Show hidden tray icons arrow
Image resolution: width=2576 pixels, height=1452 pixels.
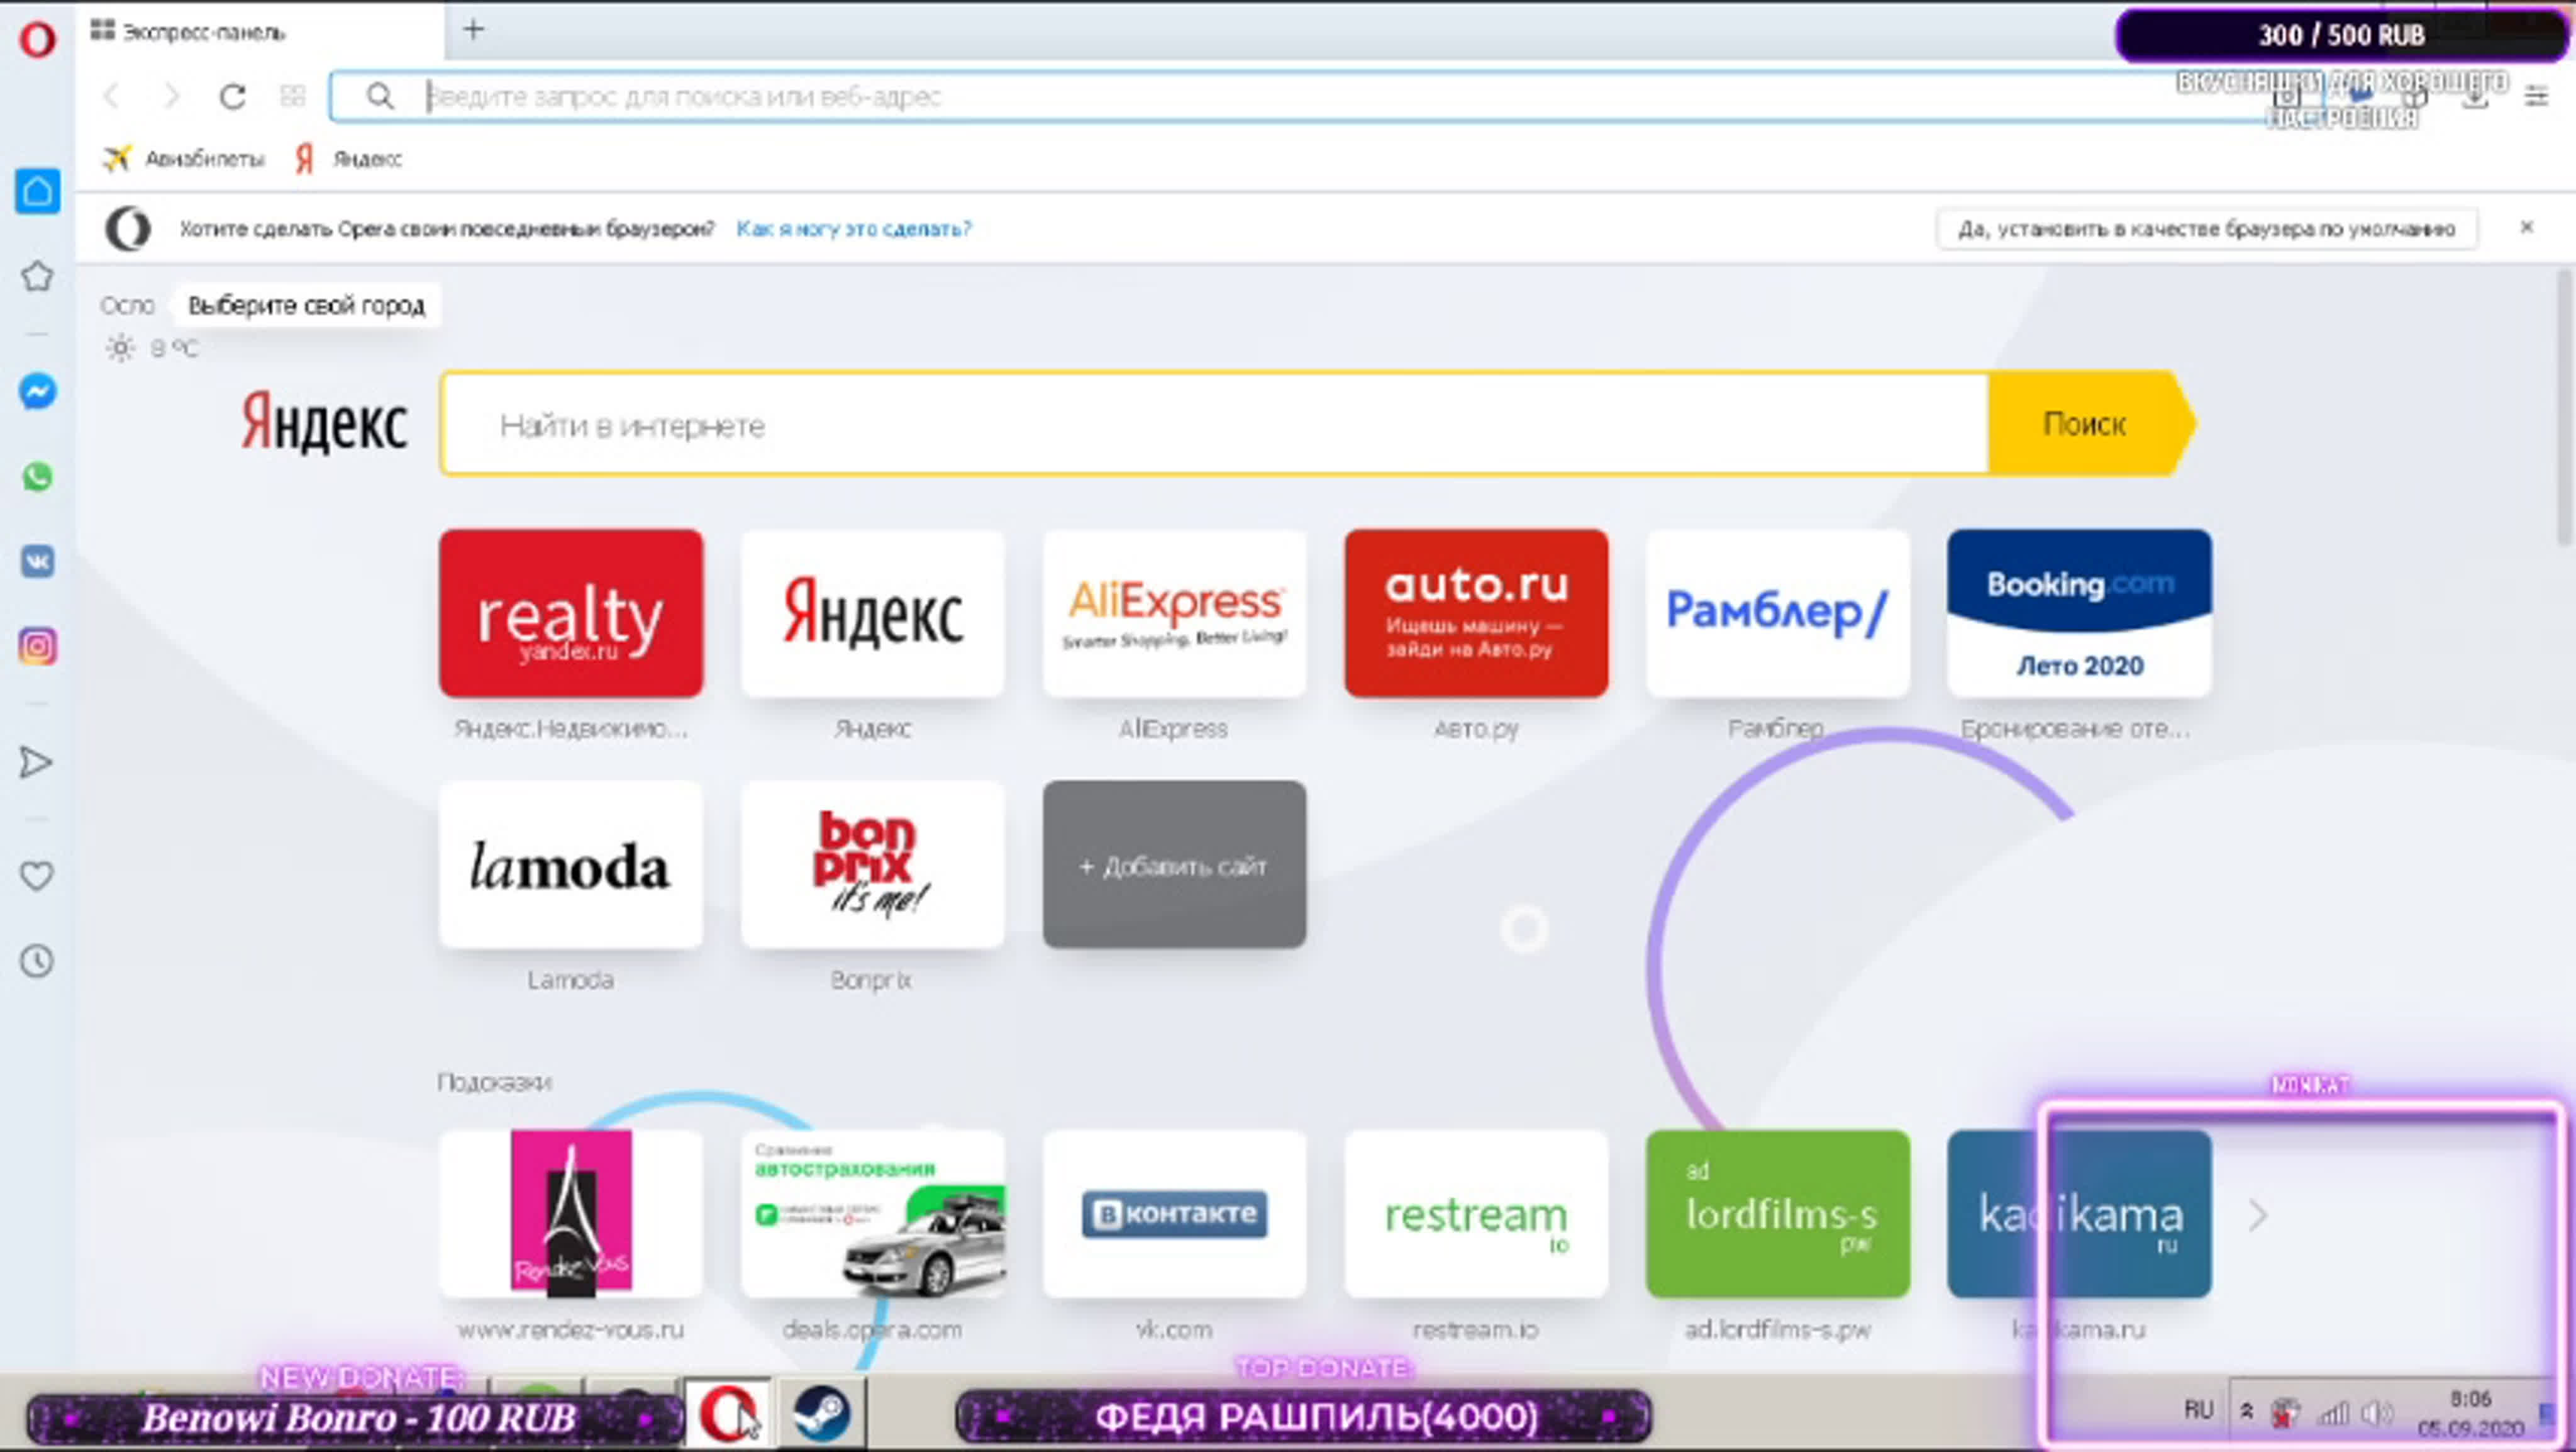[2247, 1411]
